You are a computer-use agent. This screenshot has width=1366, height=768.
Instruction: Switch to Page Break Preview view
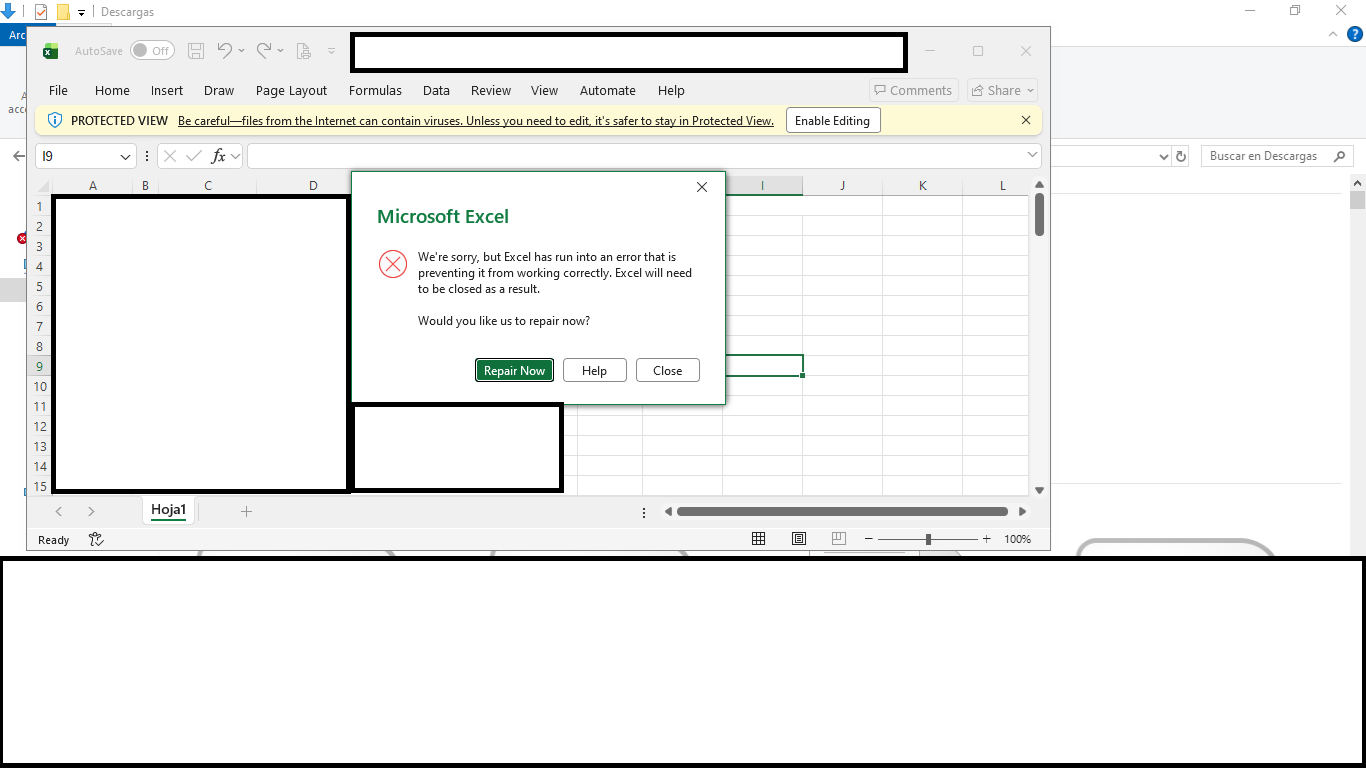coord(839,539)
